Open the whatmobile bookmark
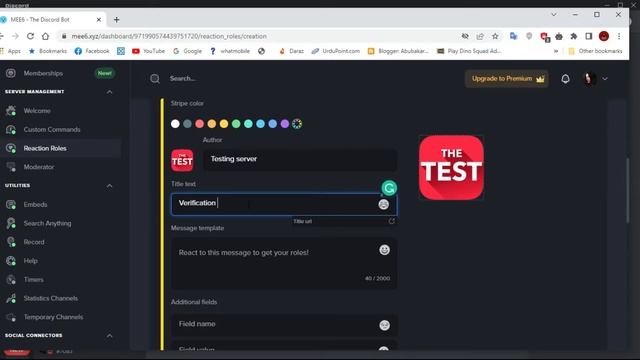The height and width of the screenshot is (360, 640). pyautogui.click(x=230, y=51)
